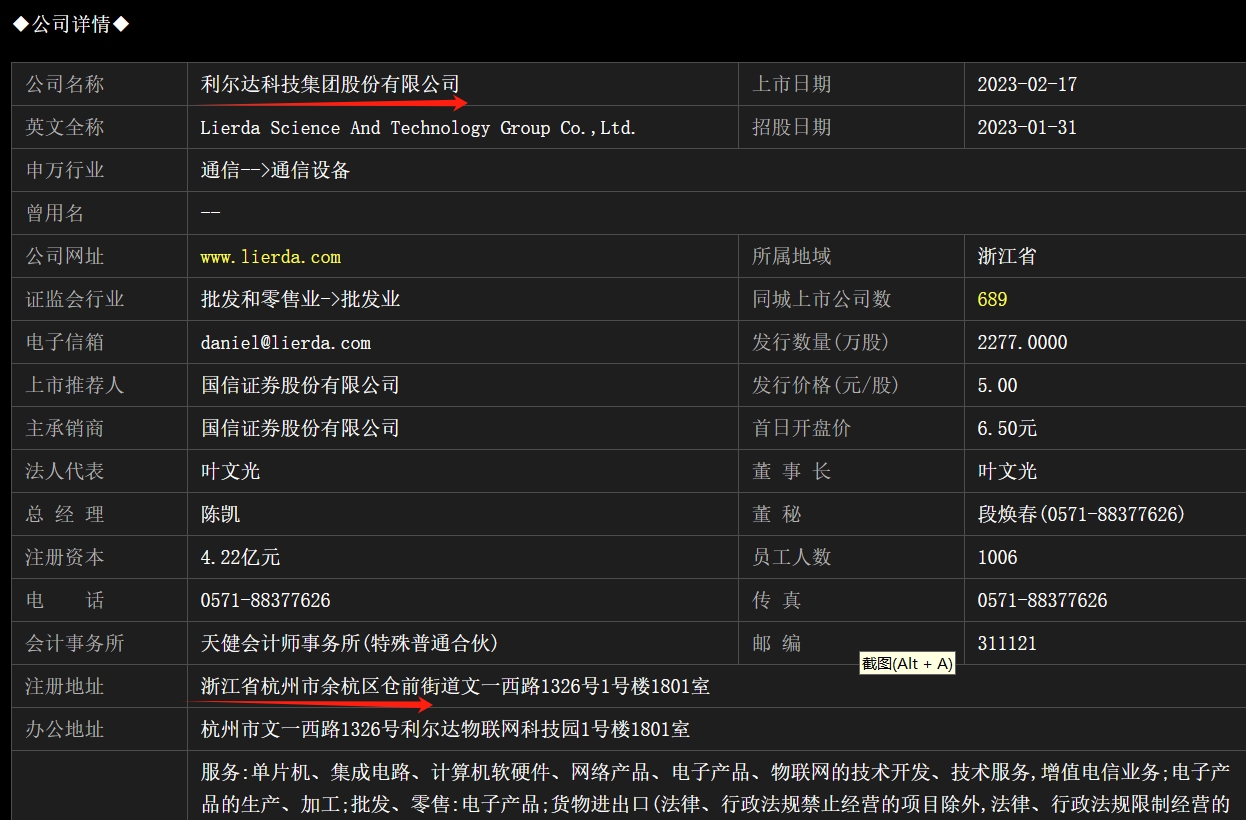This screenshot has width=1246, height=820.
Task: Click the 曾用名 label
Action: (55, 214)
